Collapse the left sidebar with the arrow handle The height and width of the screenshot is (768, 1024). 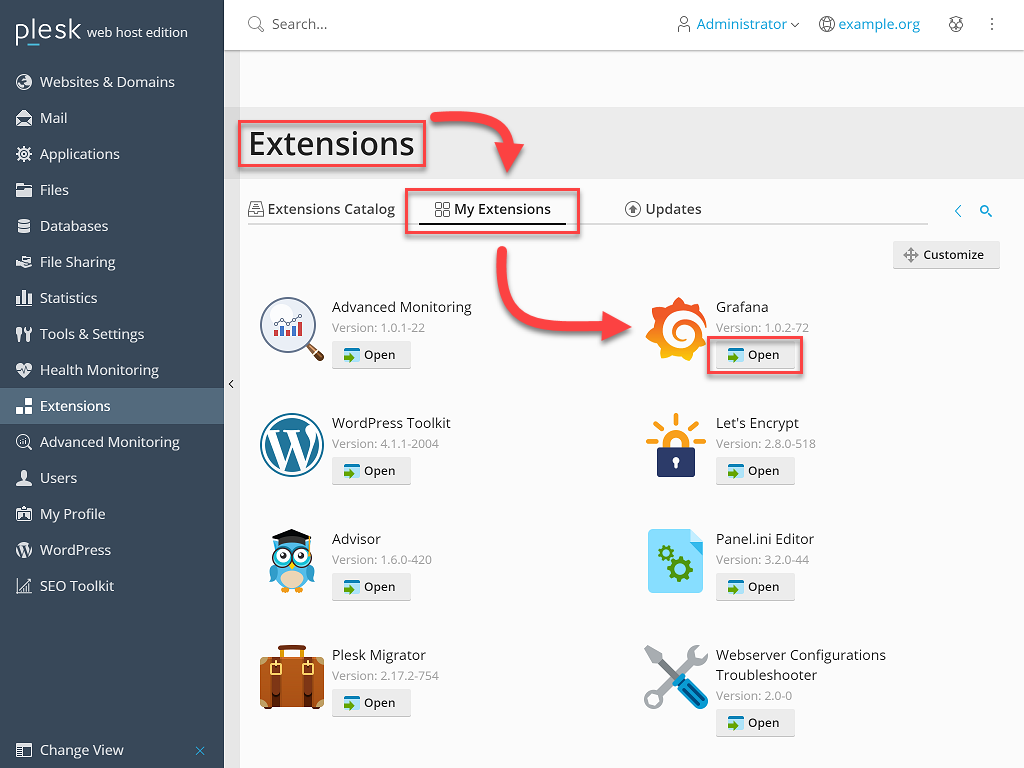[x=231, y=384]
